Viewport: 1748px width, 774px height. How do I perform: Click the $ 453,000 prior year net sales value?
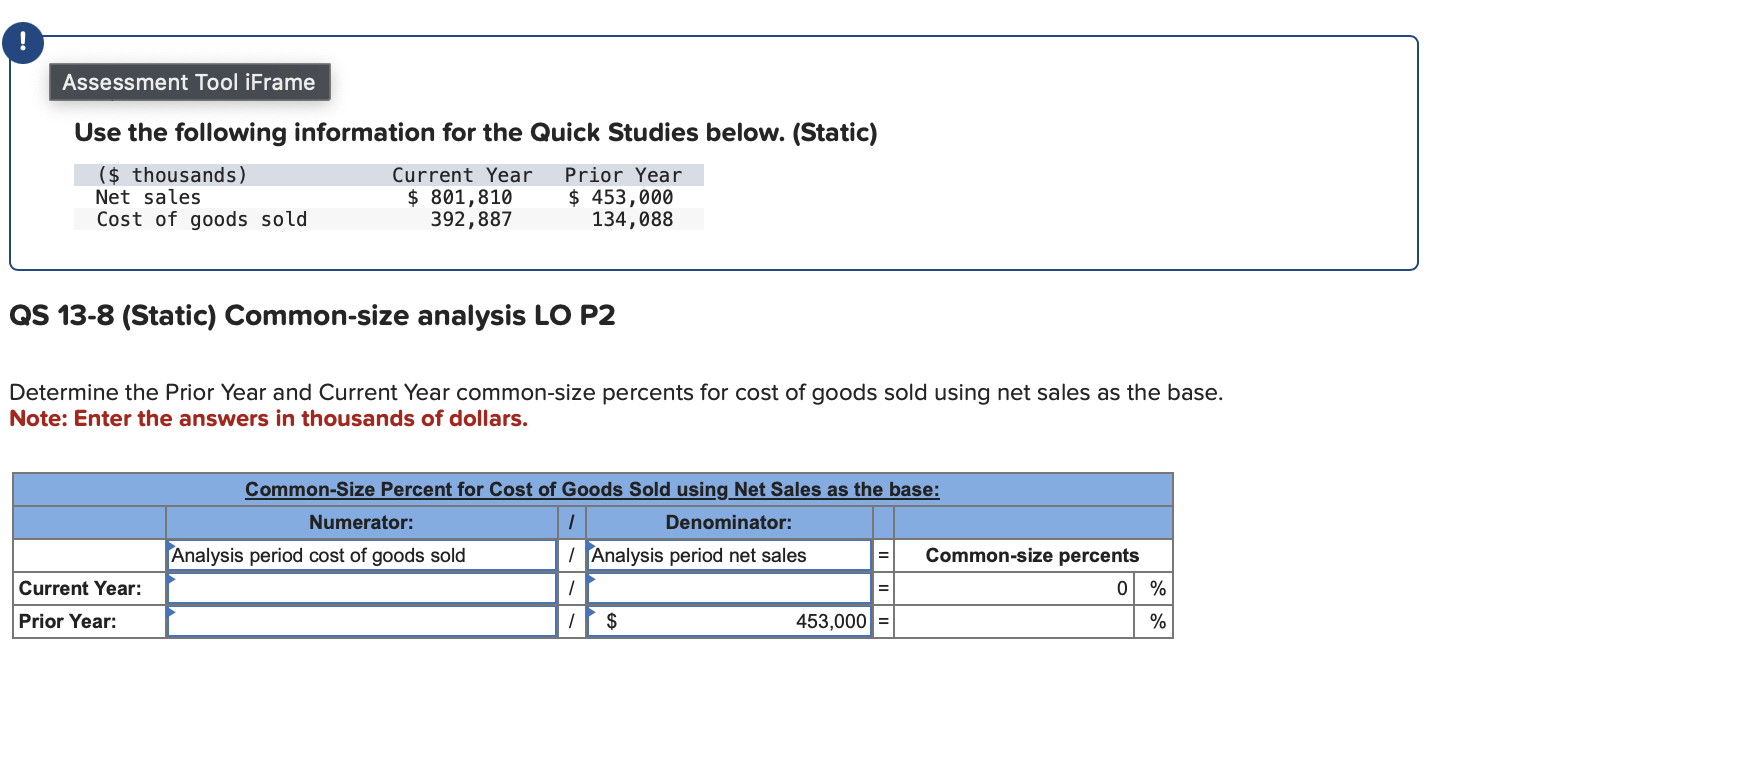pos(621,197)
